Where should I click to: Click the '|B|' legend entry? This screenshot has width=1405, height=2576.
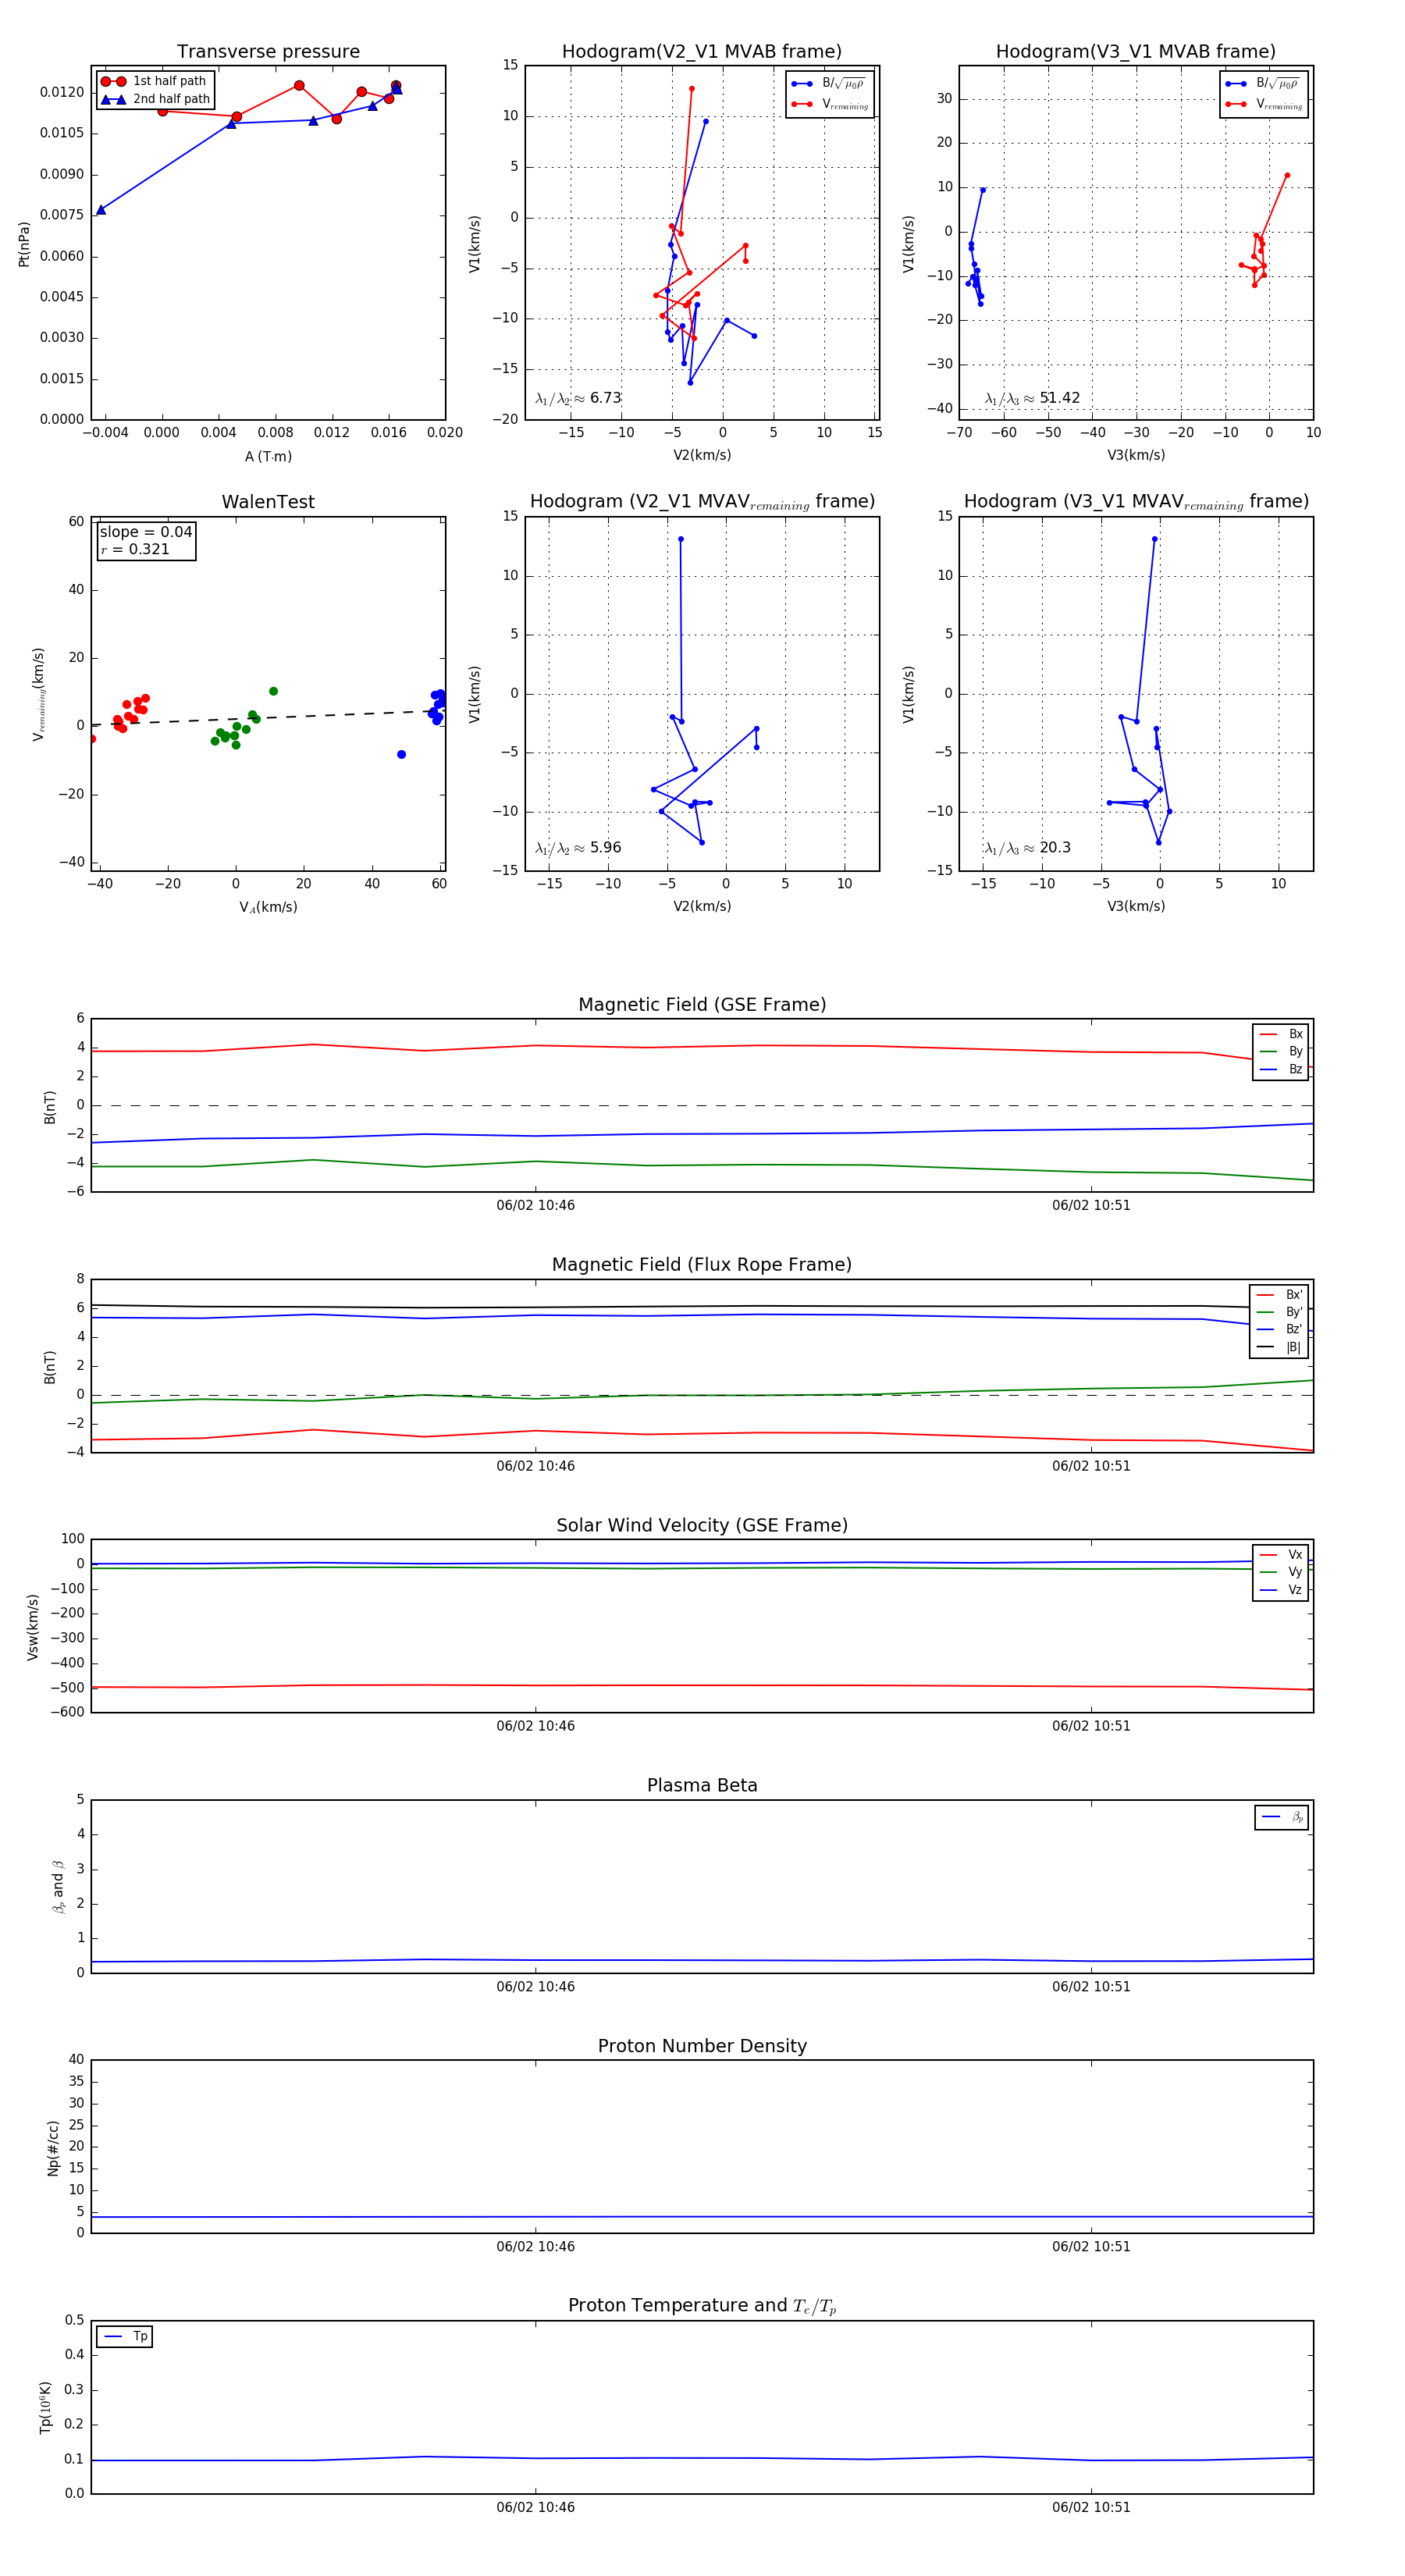point(1280,1348)
